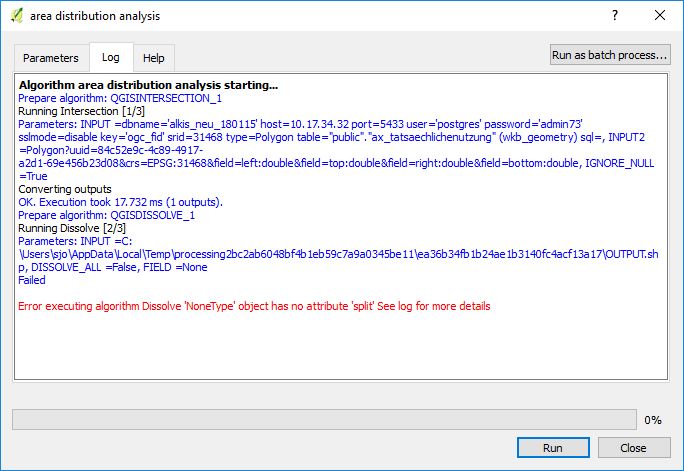Image resolution: width=684 pixels, height=471 pixels.
Task: Click 'Converting outputs' log line
Action: (x=65, y=189)
